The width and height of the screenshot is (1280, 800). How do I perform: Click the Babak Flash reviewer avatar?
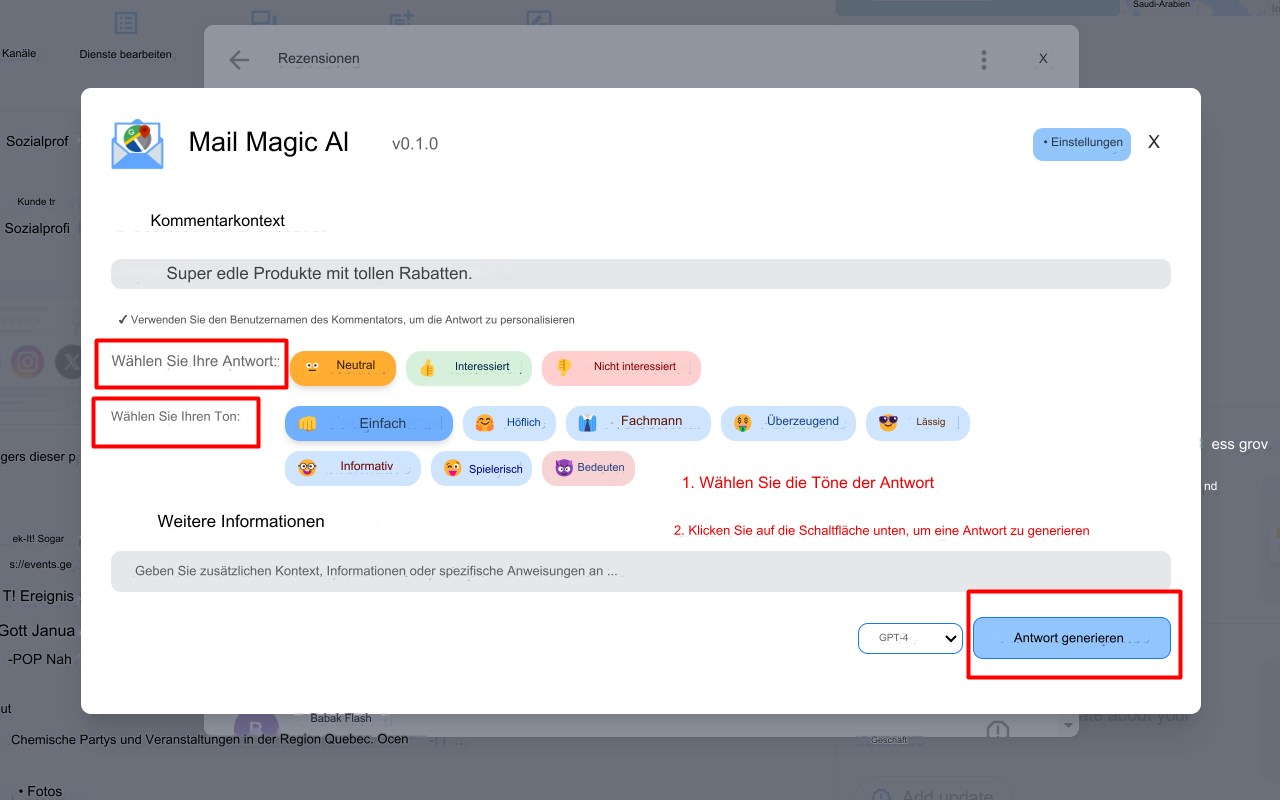coord(256,728)
